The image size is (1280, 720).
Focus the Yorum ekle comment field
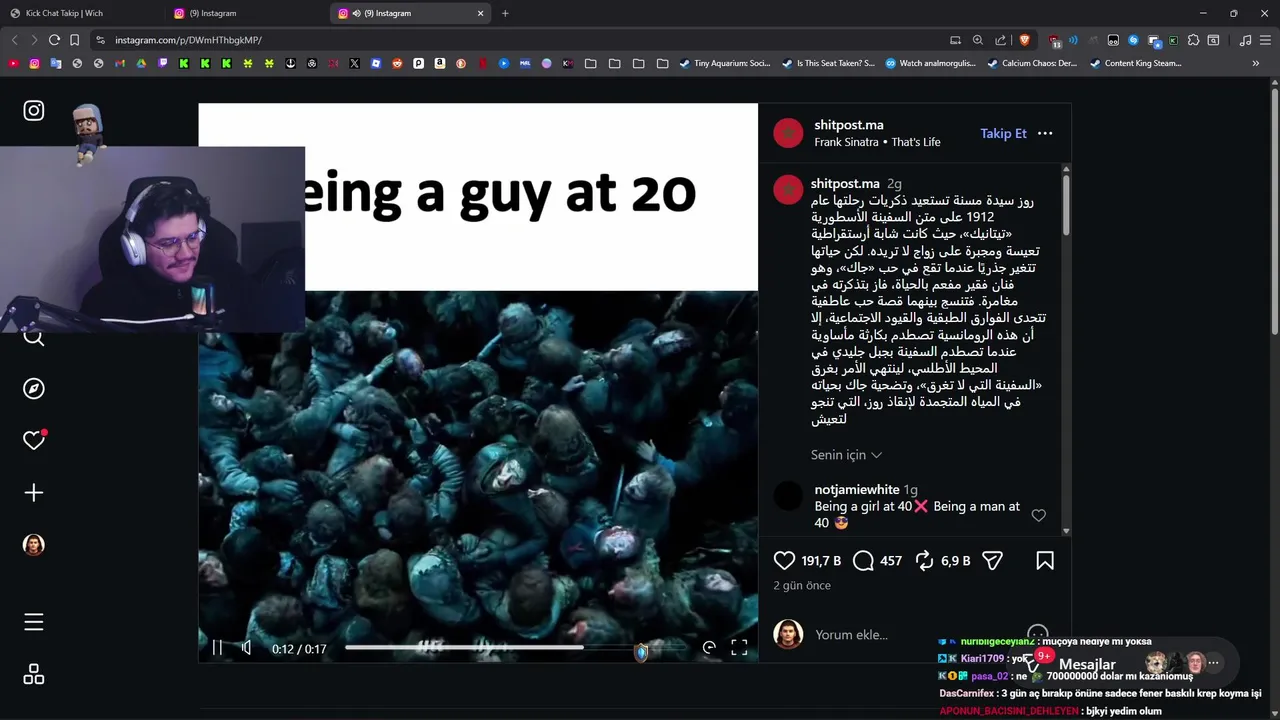(915, 635)
